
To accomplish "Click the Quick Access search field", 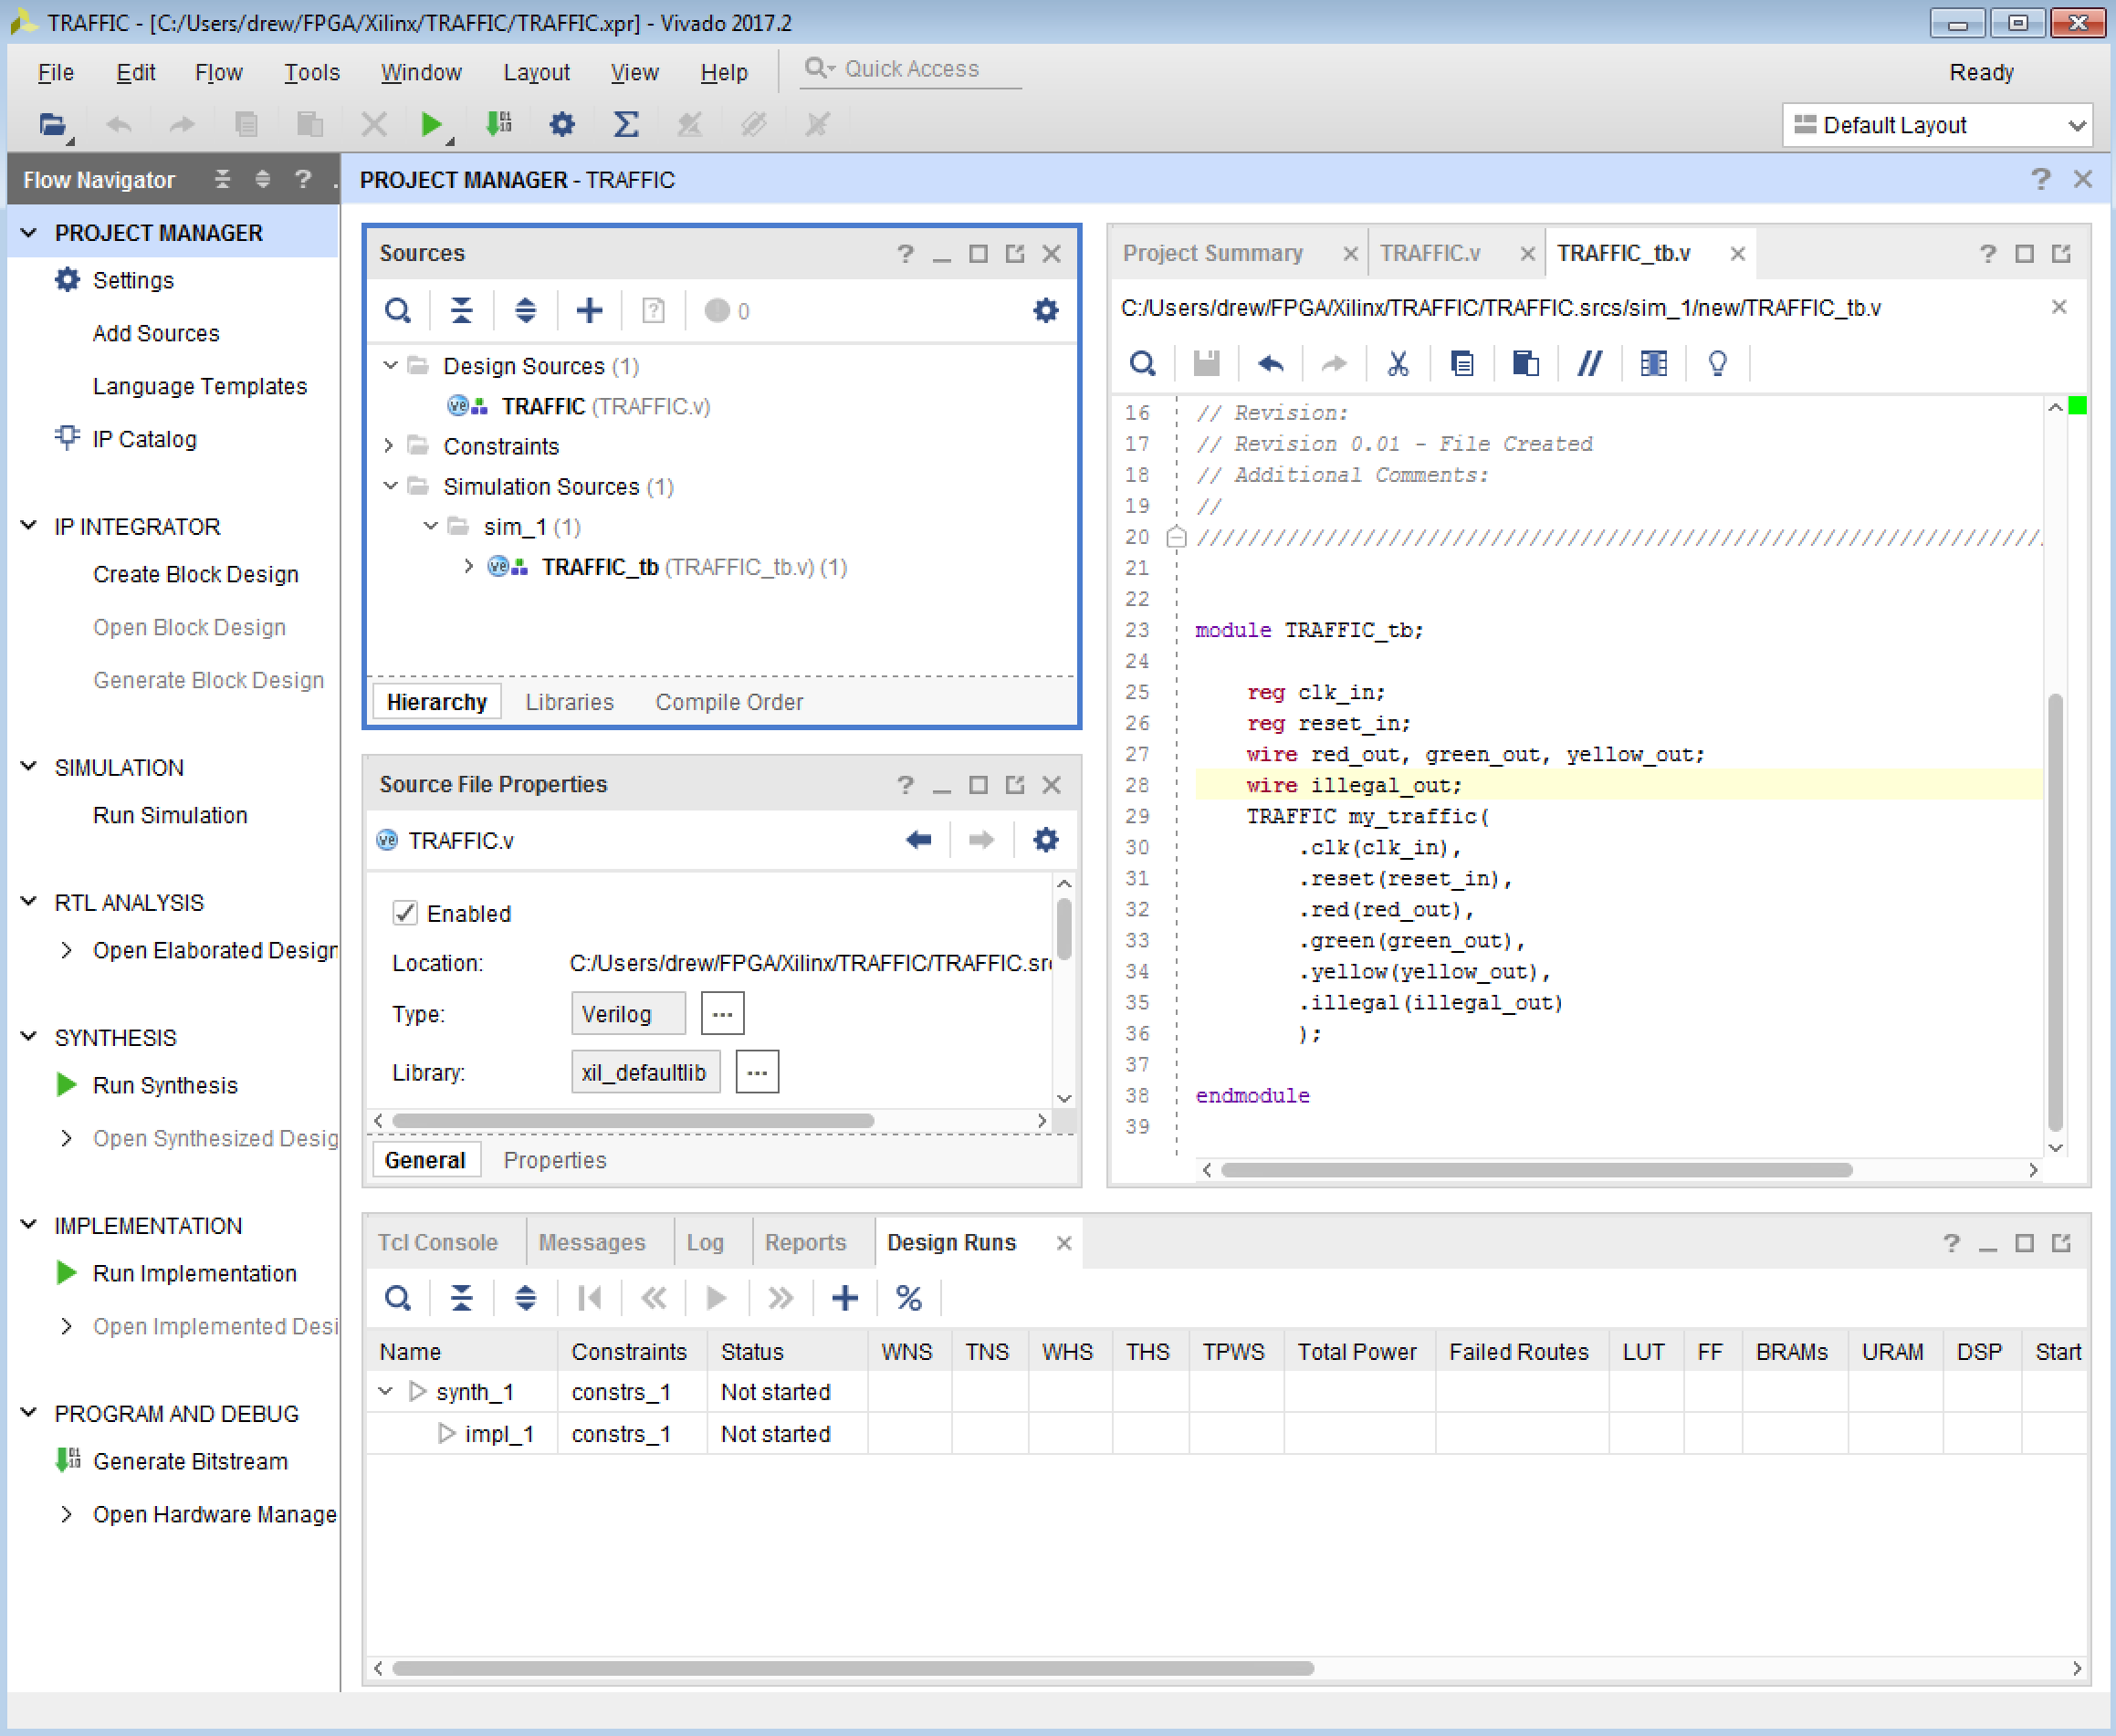I will coord(910,68).
